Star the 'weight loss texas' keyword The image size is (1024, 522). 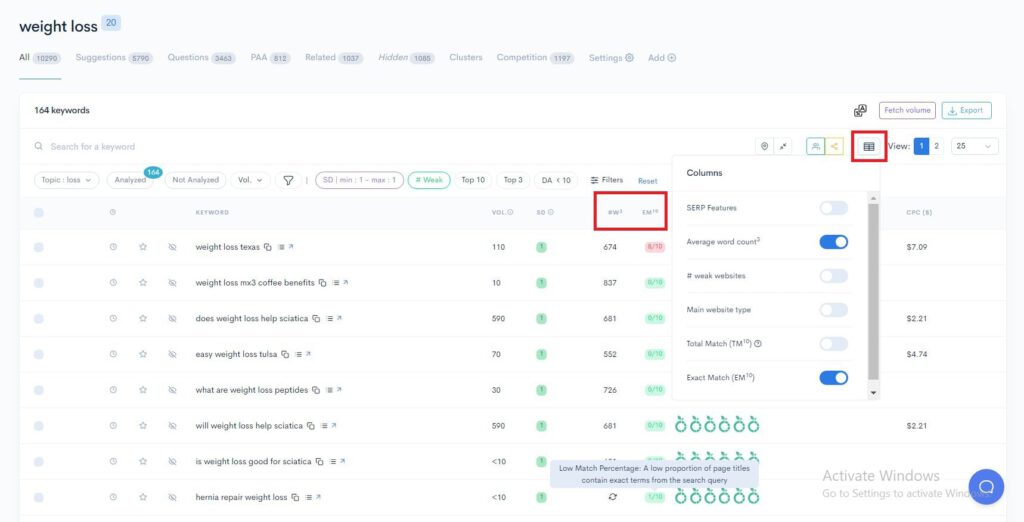[x=143, y=247]
